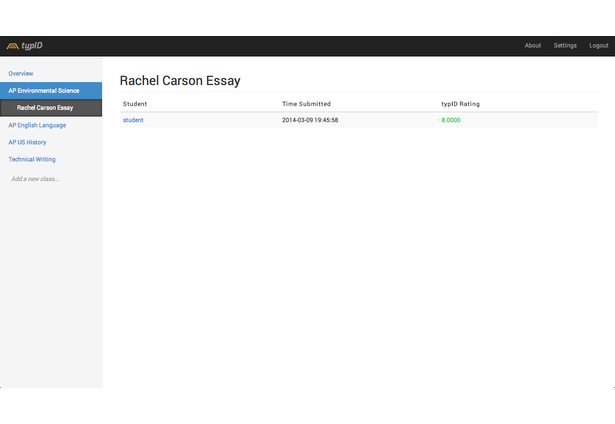Click the Student column header
Image resolution: width=615 pixels, height=424 pixels.
(x=135, y=104)
